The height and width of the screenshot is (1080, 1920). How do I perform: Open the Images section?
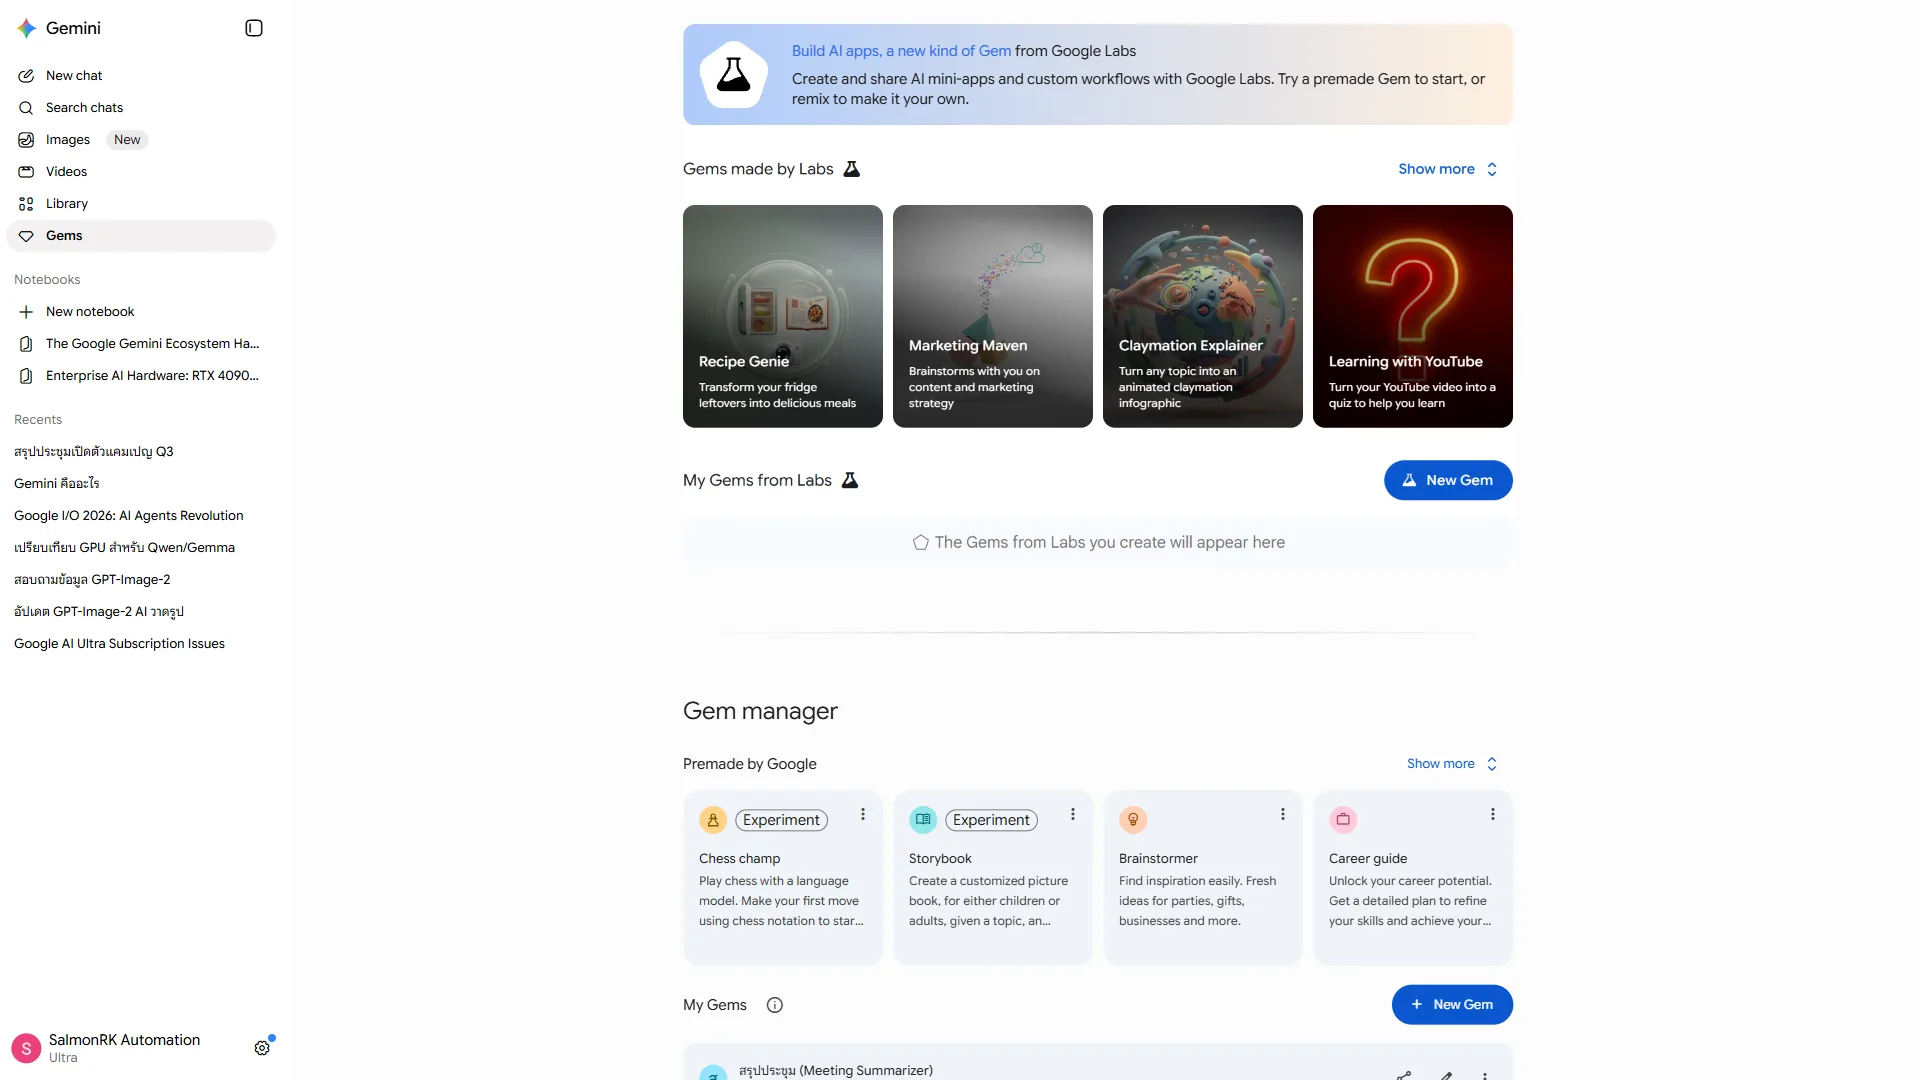[x=140, y=140]
